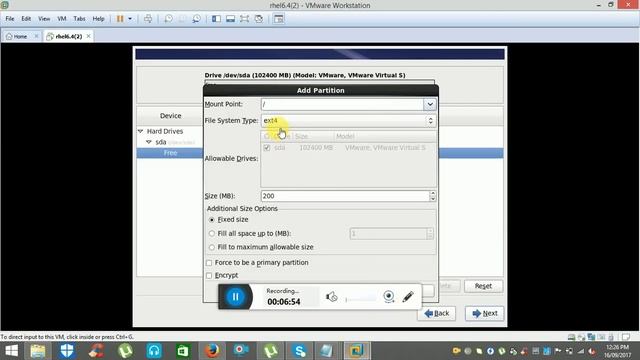
Task: Enable the Encrypt checkbox
Action: tap(209, 276)
